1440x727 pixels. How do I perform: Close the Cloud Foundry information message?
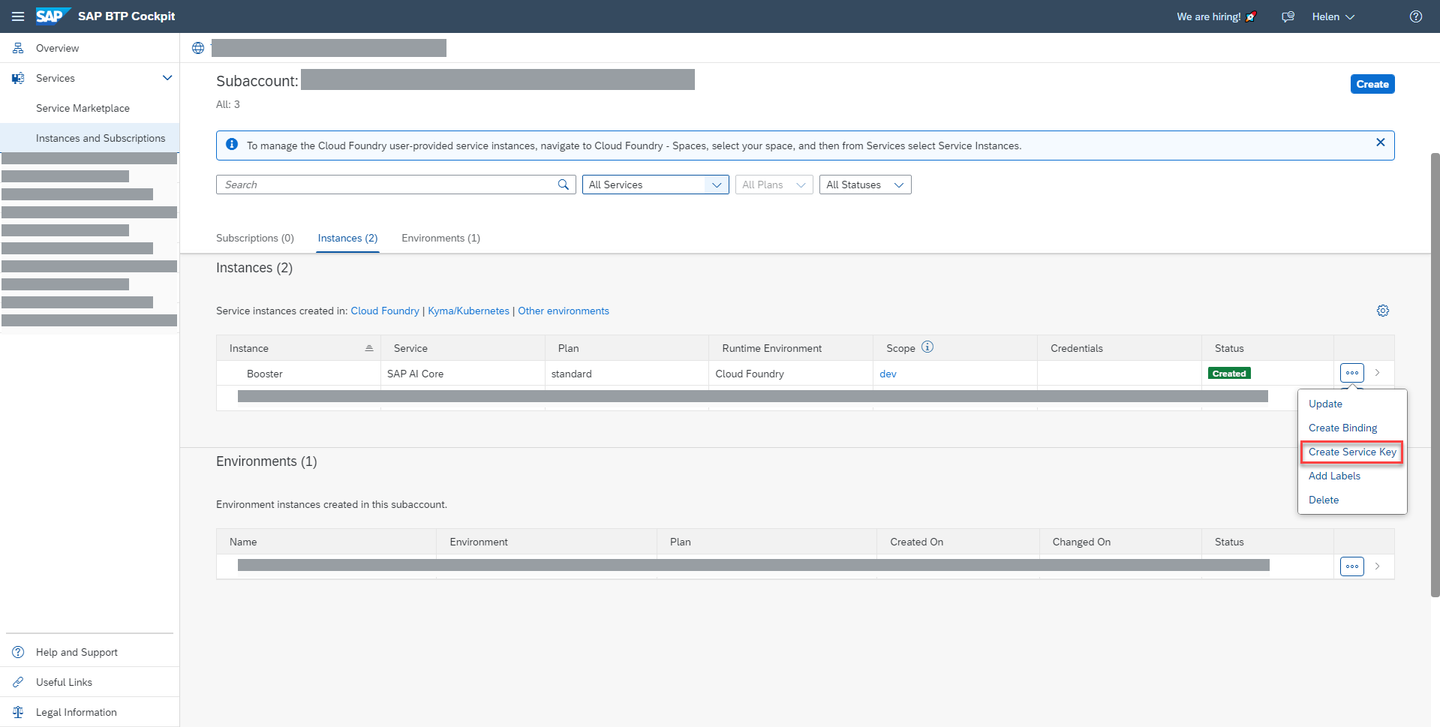click(1380, 143)
